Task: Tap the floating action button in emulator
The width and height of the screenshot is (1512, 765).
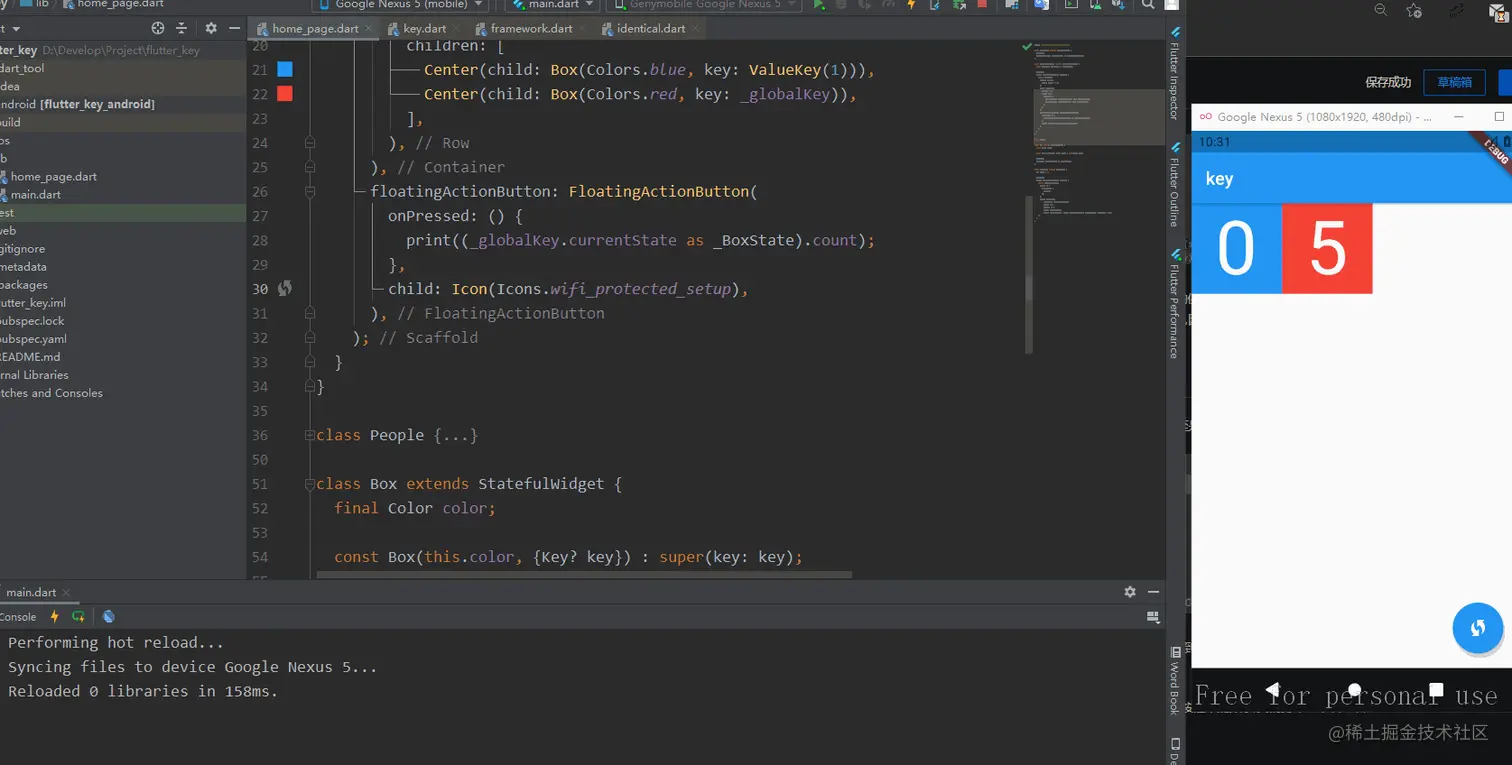Action: click(x=1477, y=627)
